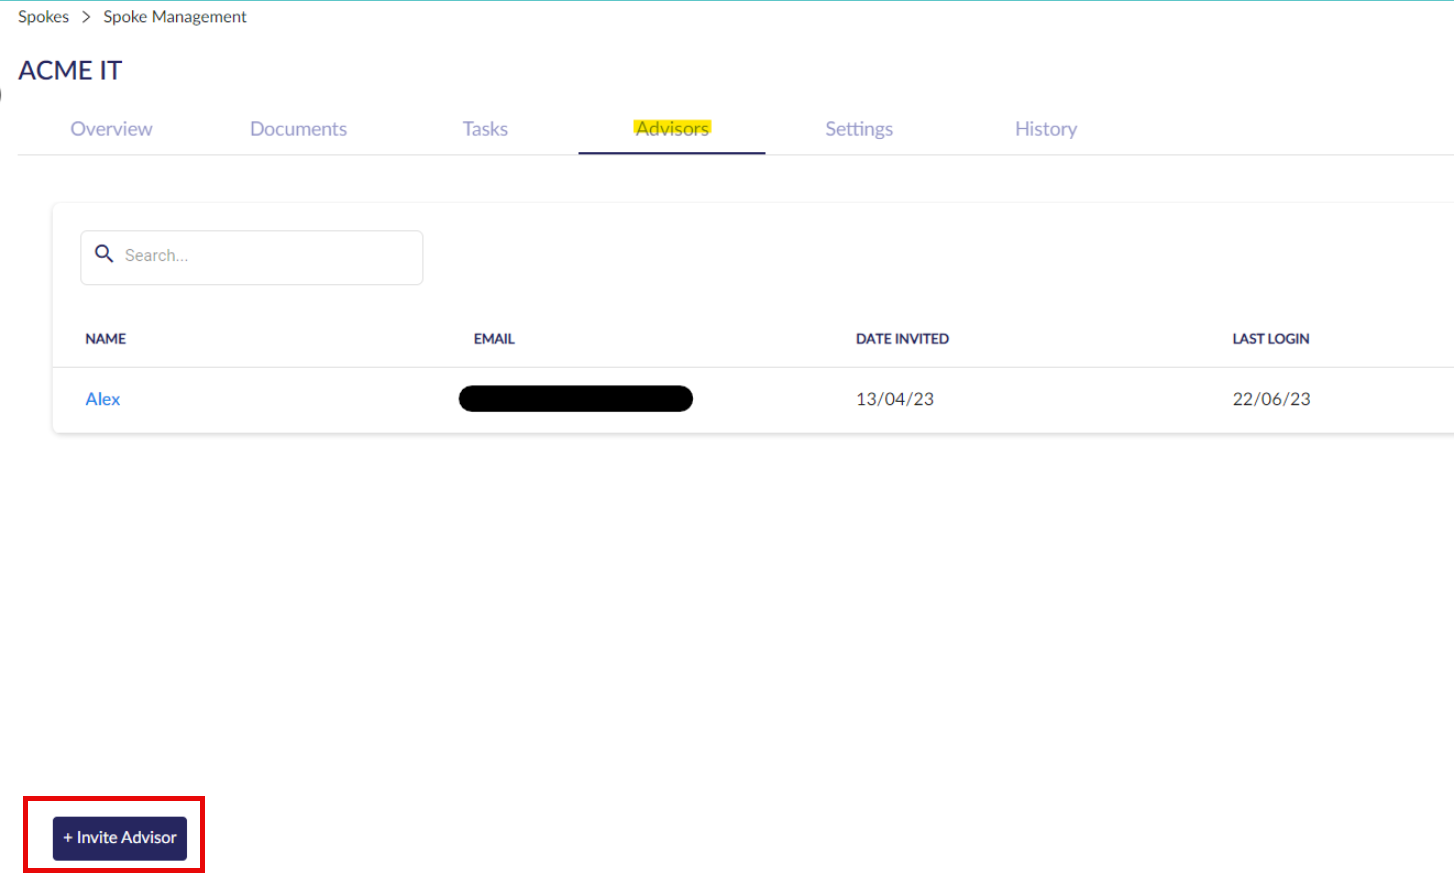View the History tab

(1046, 129)
